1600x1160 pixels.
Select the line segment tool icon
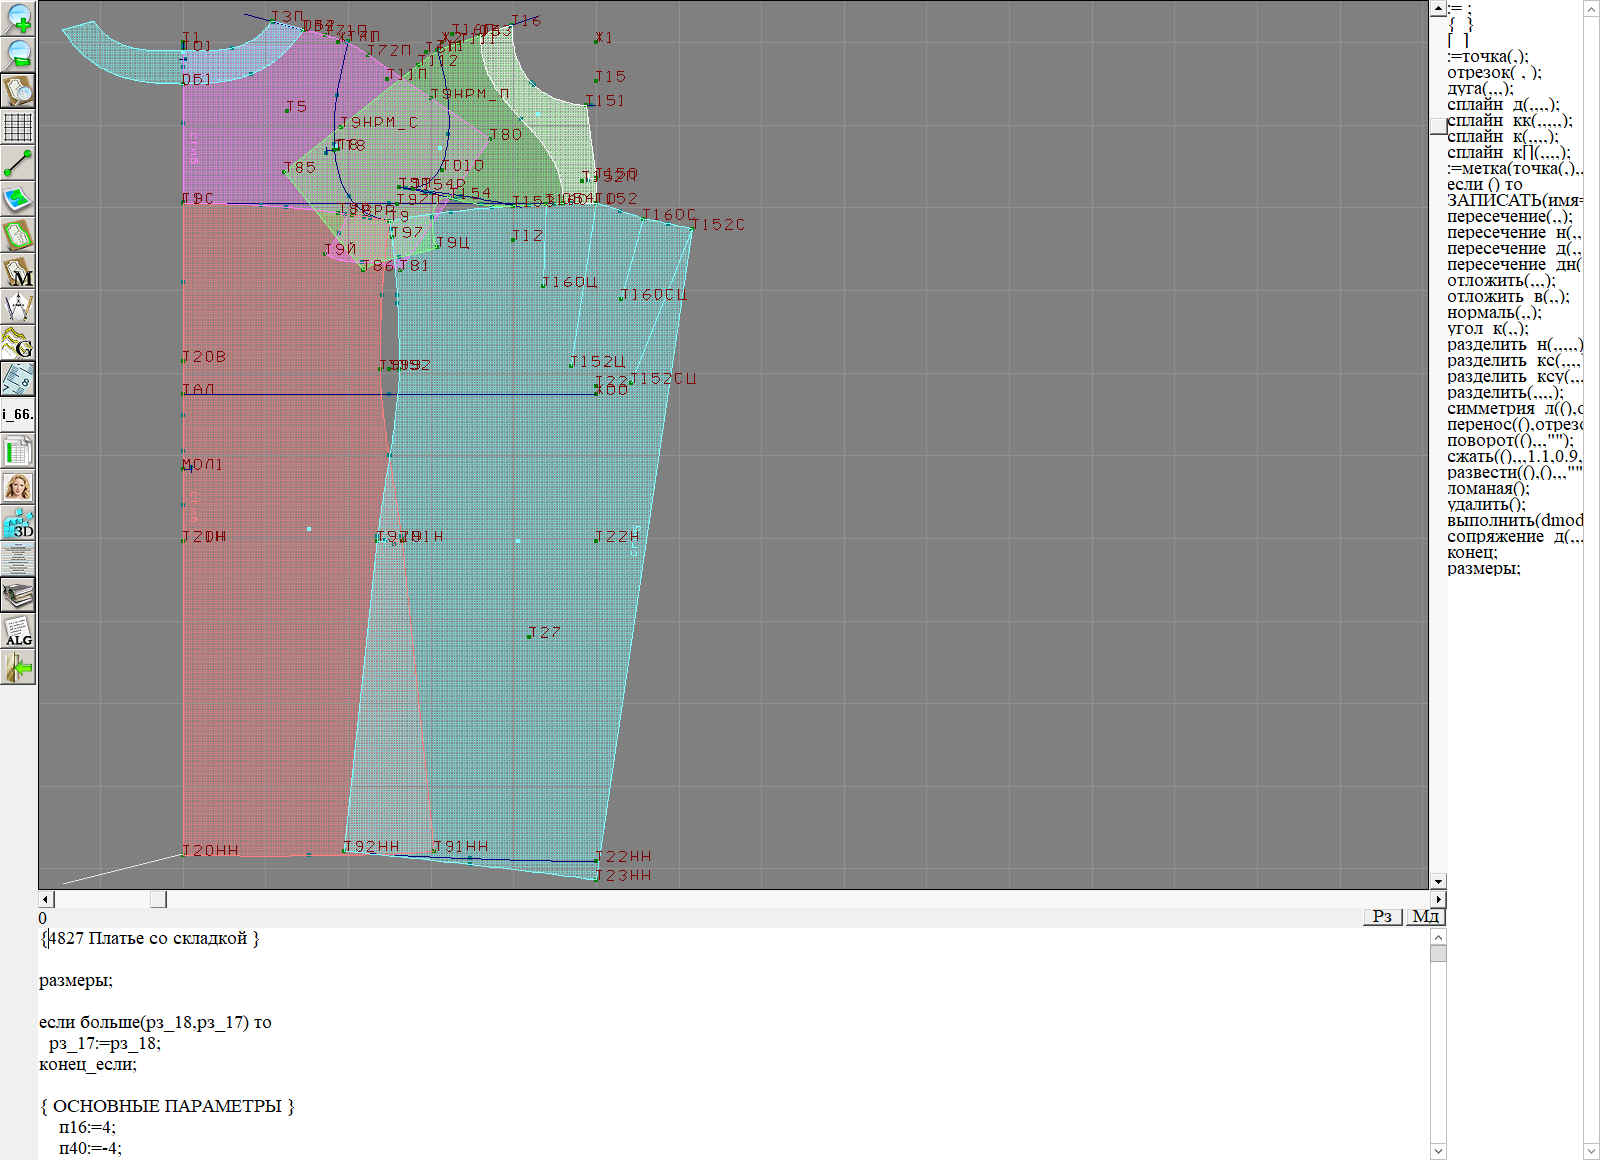click(x=18, y=163)
